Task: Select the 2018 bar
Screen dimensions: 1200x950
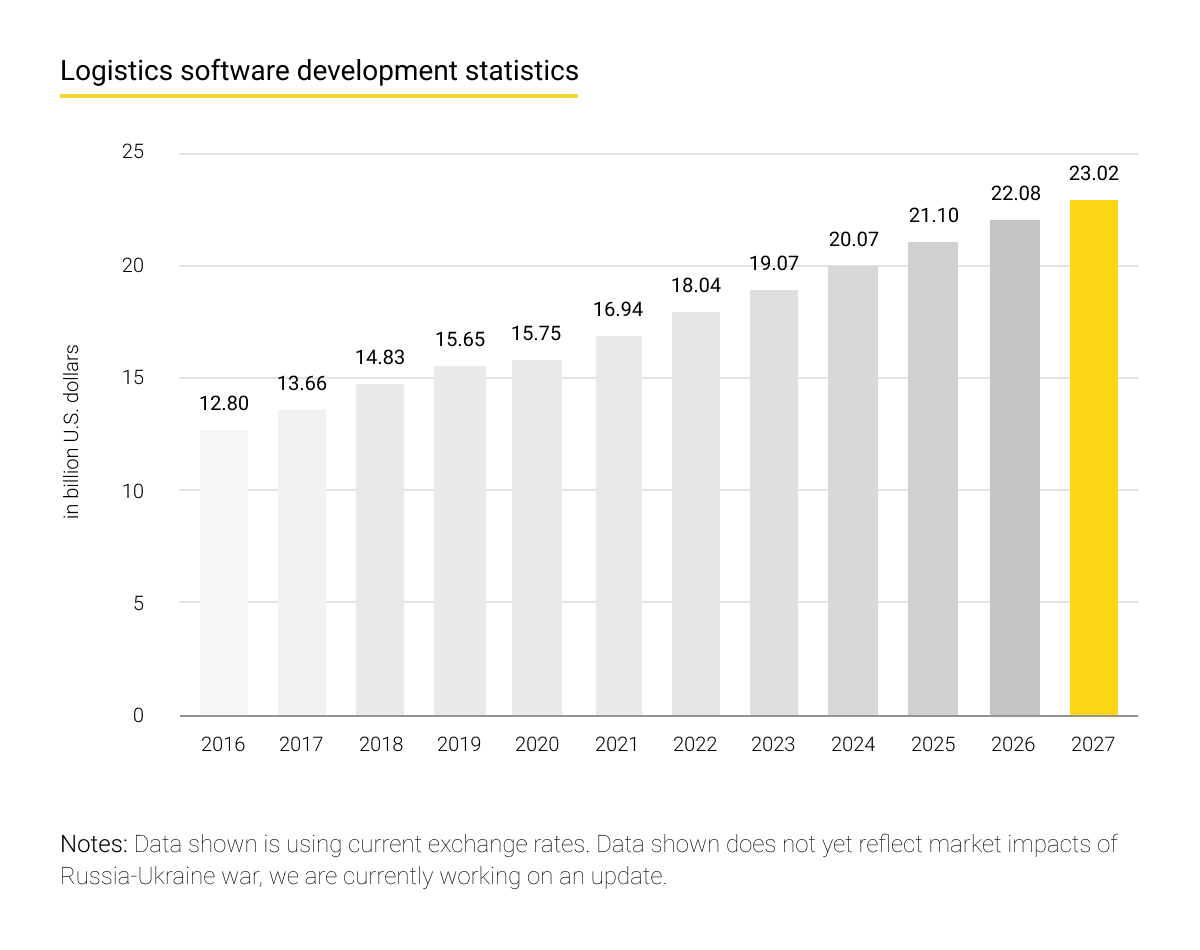Action: click(380, 550)
